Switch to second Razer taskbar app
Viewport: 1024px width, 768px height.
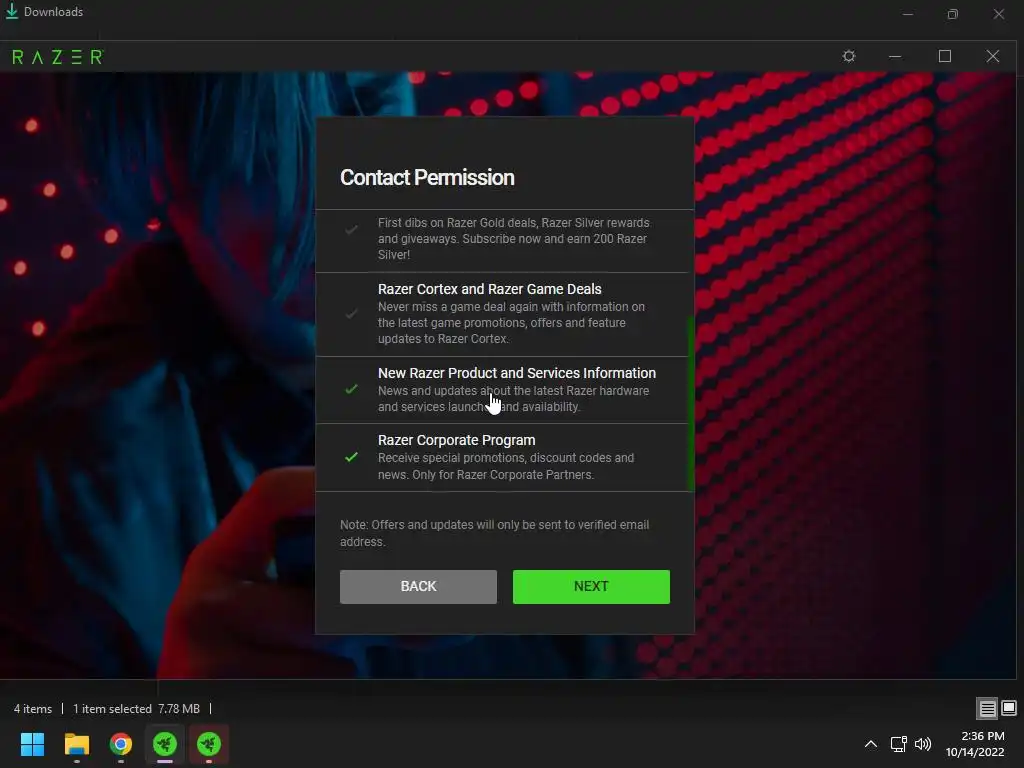(x=209, y=744)
